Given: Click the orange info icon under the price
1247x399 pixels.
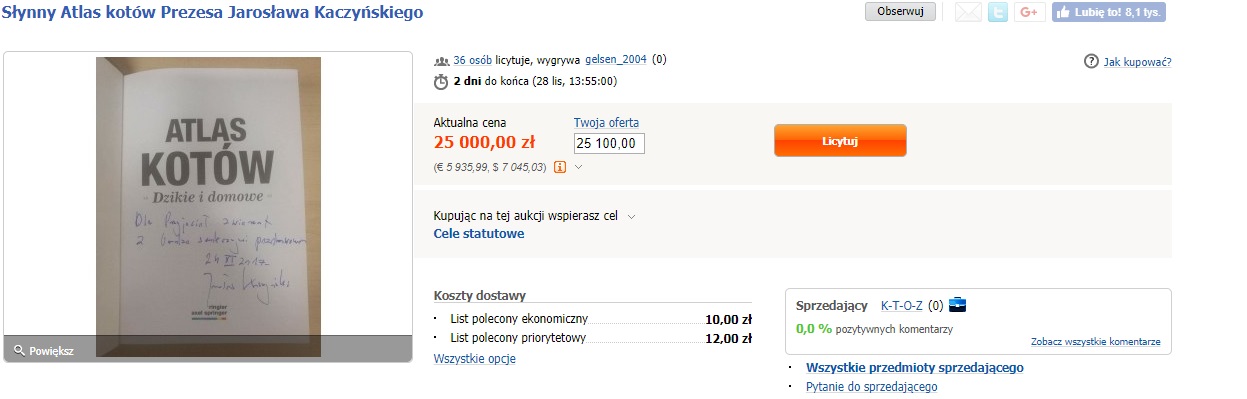Looking at the screenshot, I should [x=560, y=167].
